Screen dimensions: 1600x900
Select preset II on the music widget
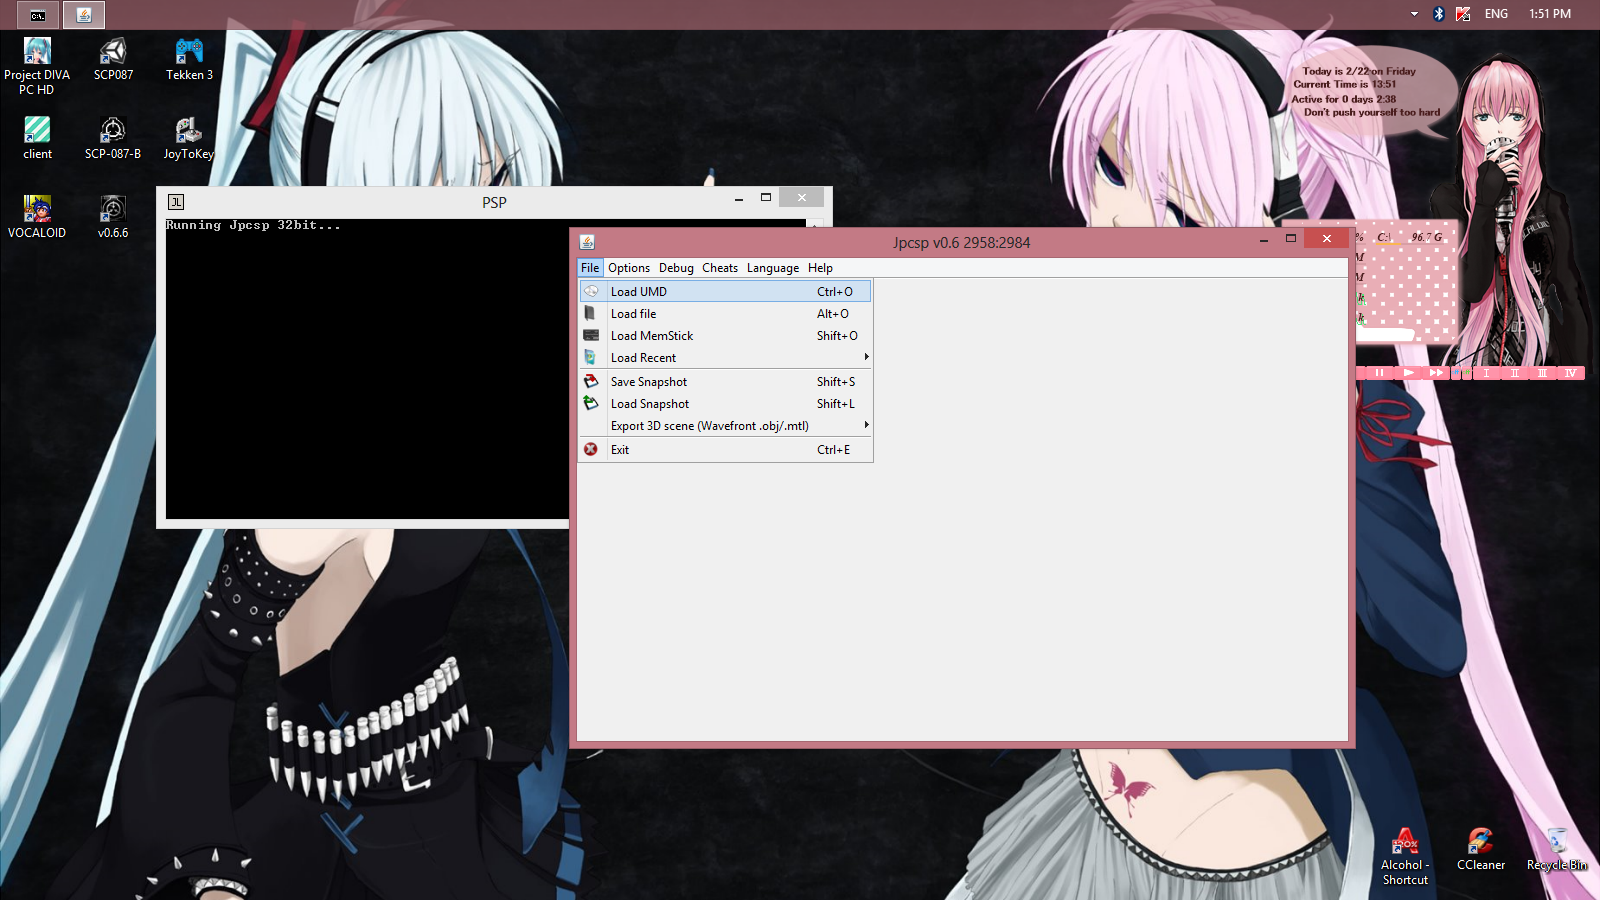pyautogui.click(x=1514, y=373)
